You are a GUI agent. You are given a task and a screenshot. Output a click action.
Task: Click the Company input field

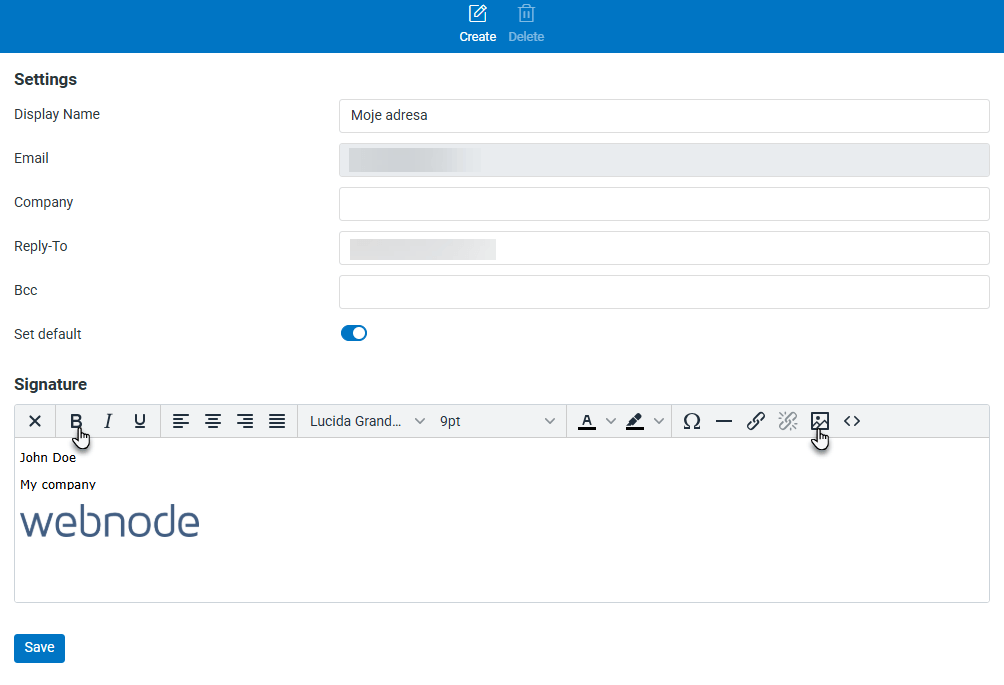coord(664,204)
